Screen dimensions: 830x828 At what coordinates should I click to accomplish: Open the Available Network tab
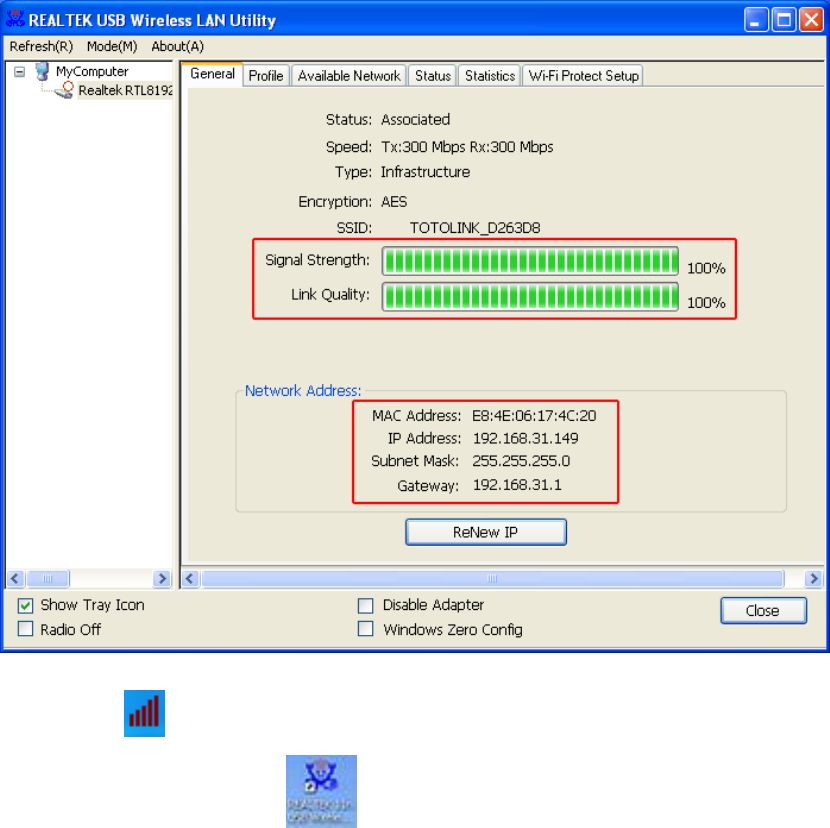[349, 76]
